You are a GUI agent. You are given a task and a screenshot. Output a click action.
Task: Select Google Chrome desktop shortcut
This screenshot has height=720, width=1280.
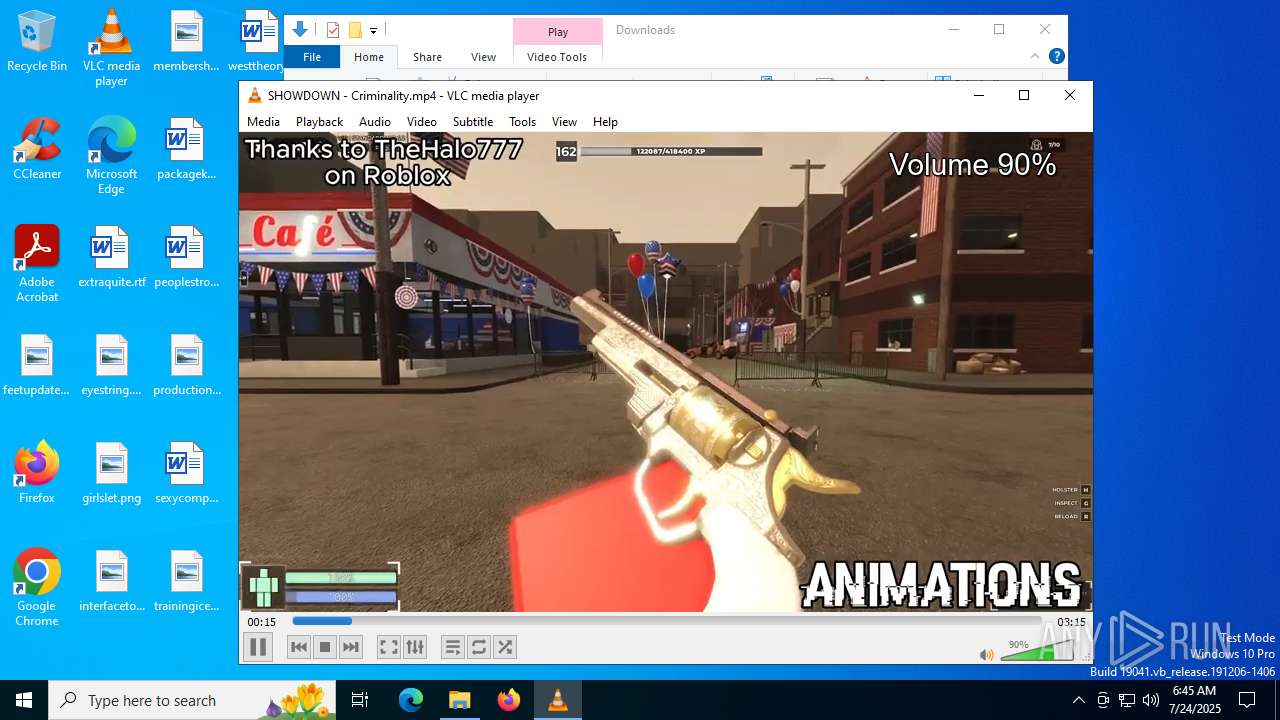point(37,588)
